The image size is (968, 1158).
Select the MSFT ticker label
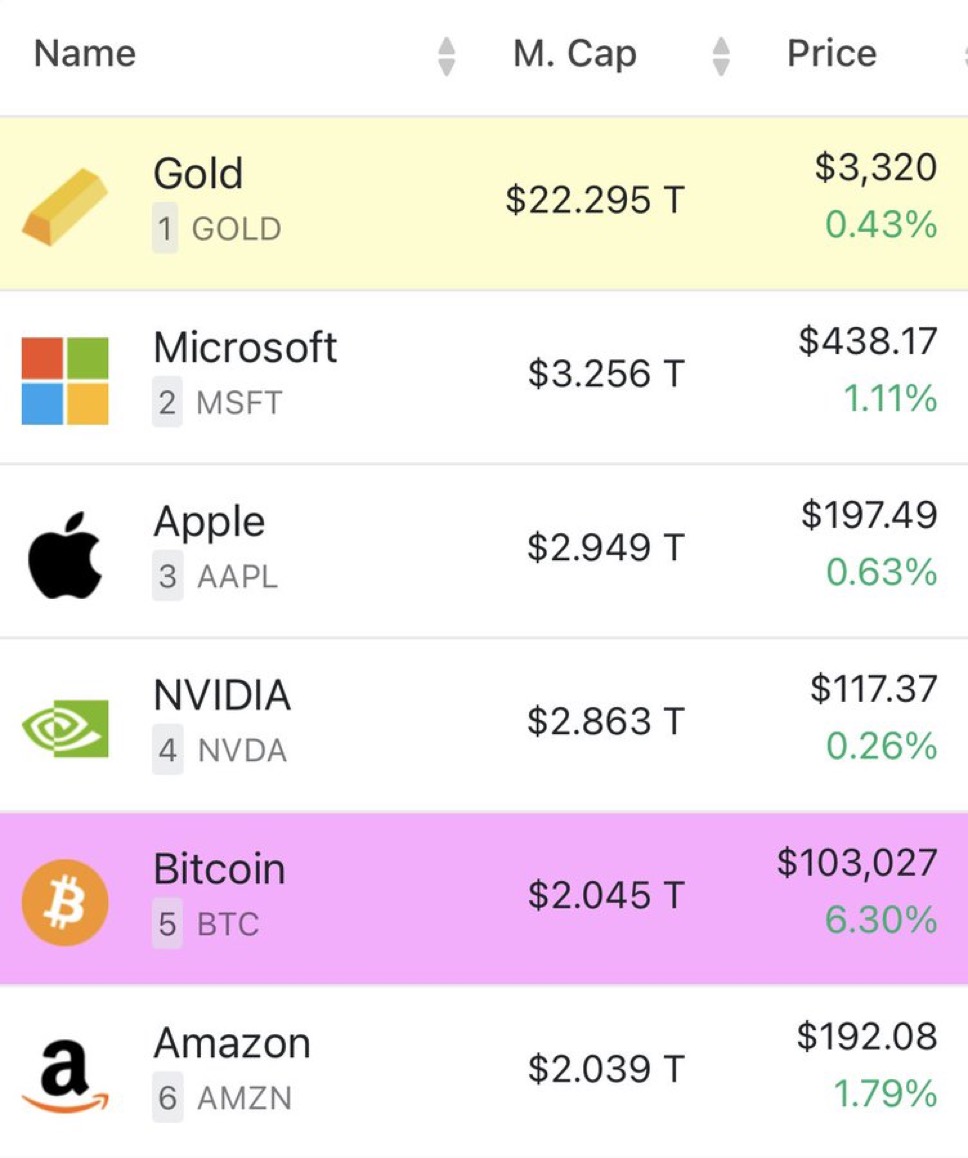pos(239,402)
